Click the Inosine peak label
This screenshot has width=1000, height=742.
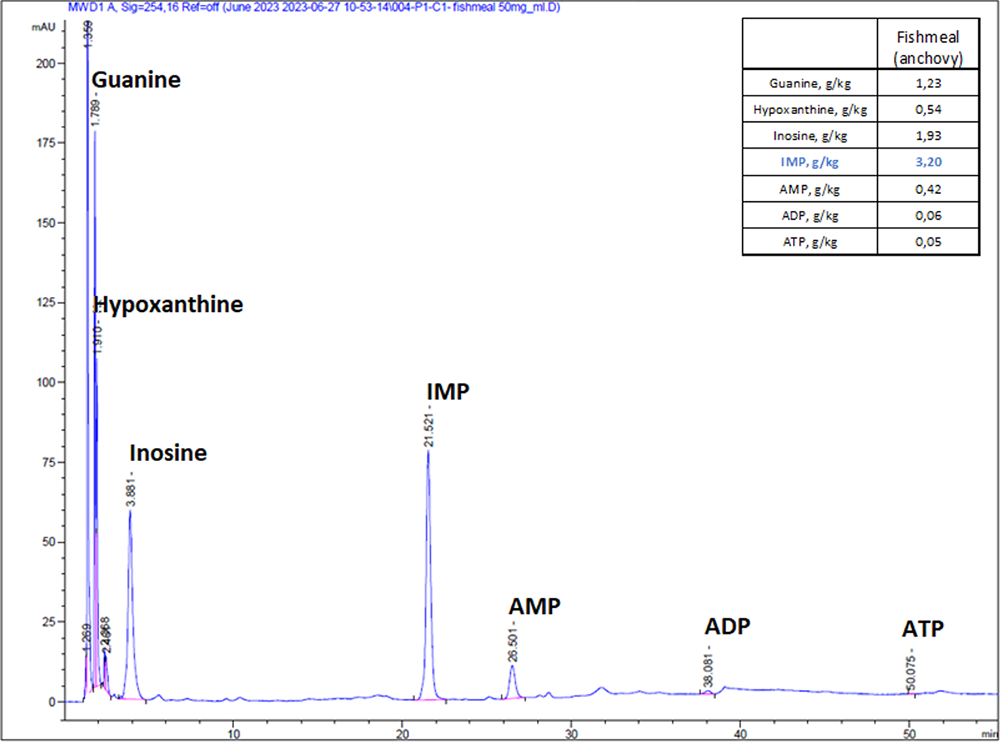coord(168,453)
